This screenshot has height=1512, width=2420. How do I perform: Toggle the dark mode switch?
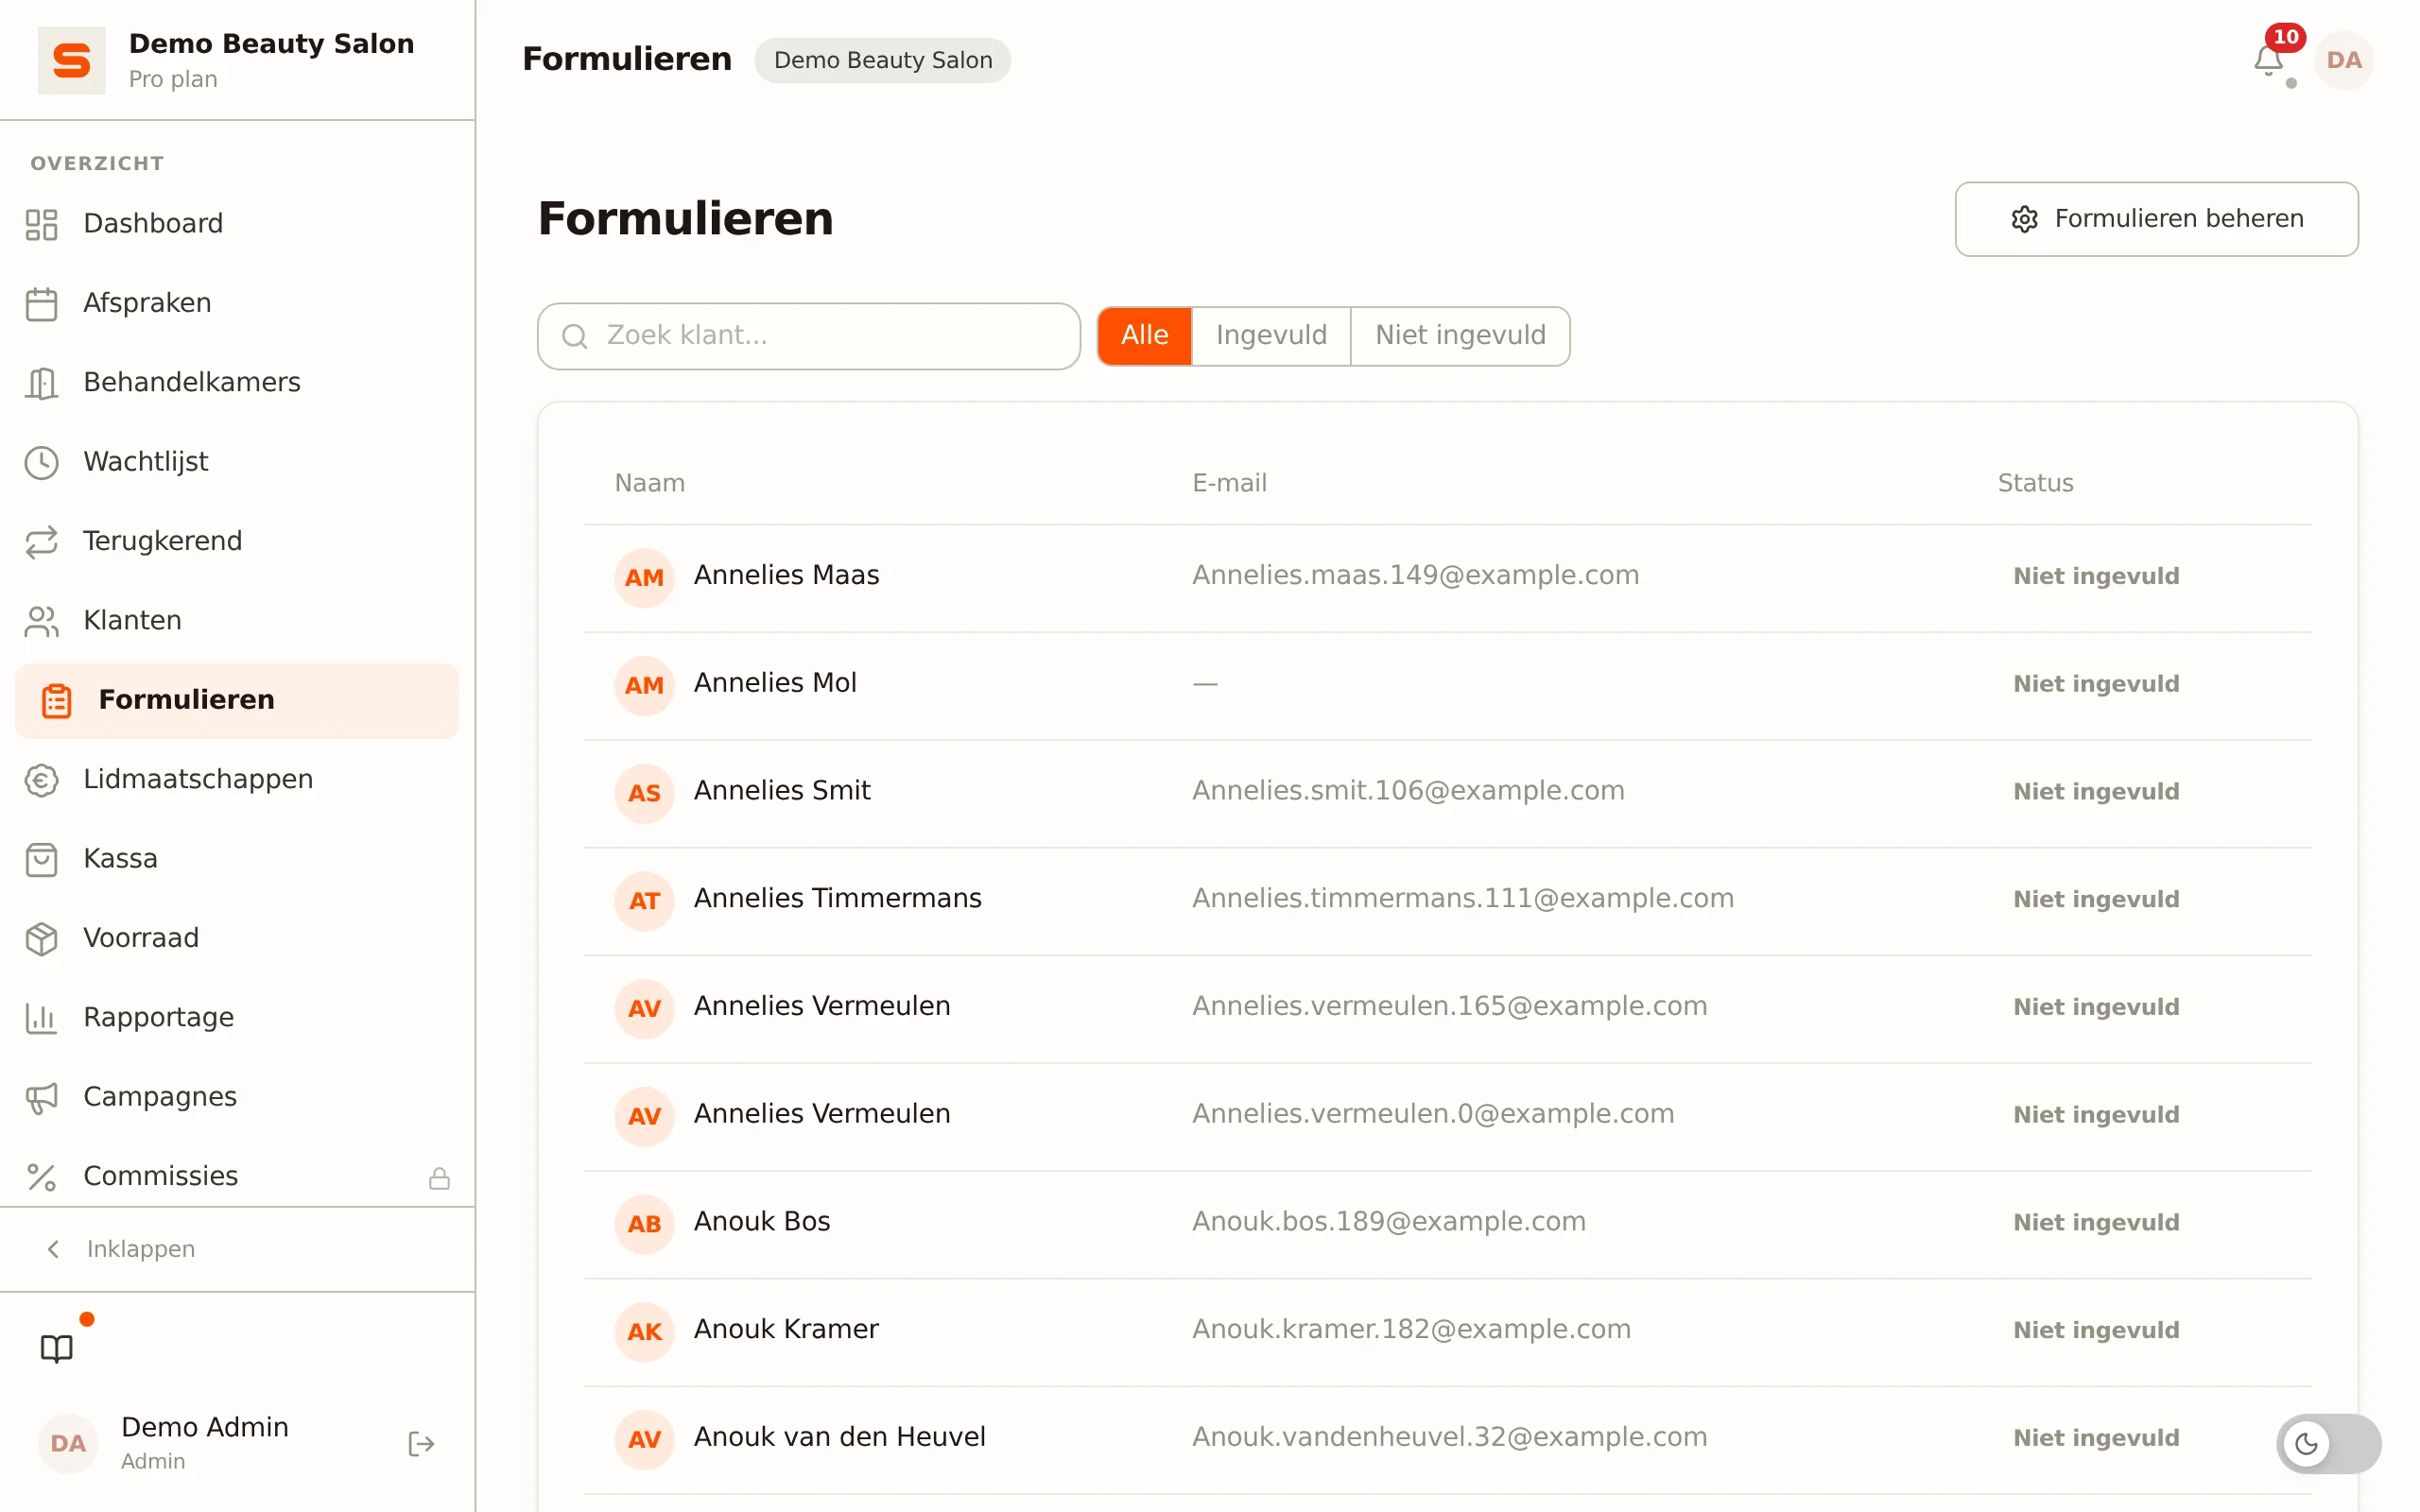tap(2328, 1443)
